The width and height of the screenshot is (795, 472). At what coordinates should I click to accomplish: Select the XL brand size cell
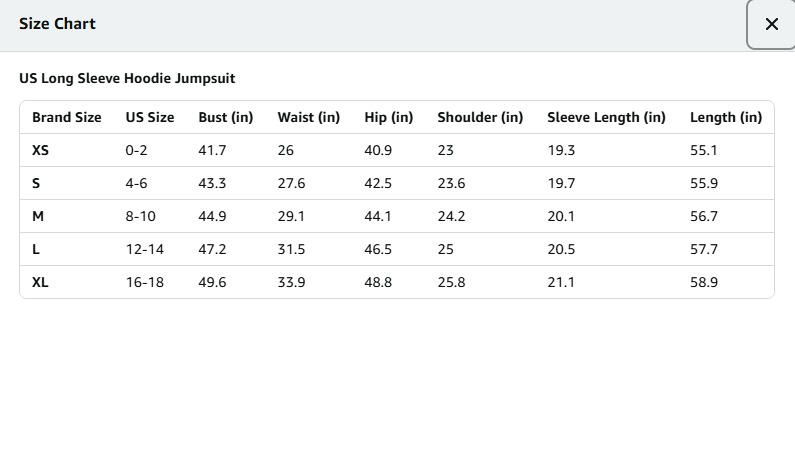tap(40, 282)
